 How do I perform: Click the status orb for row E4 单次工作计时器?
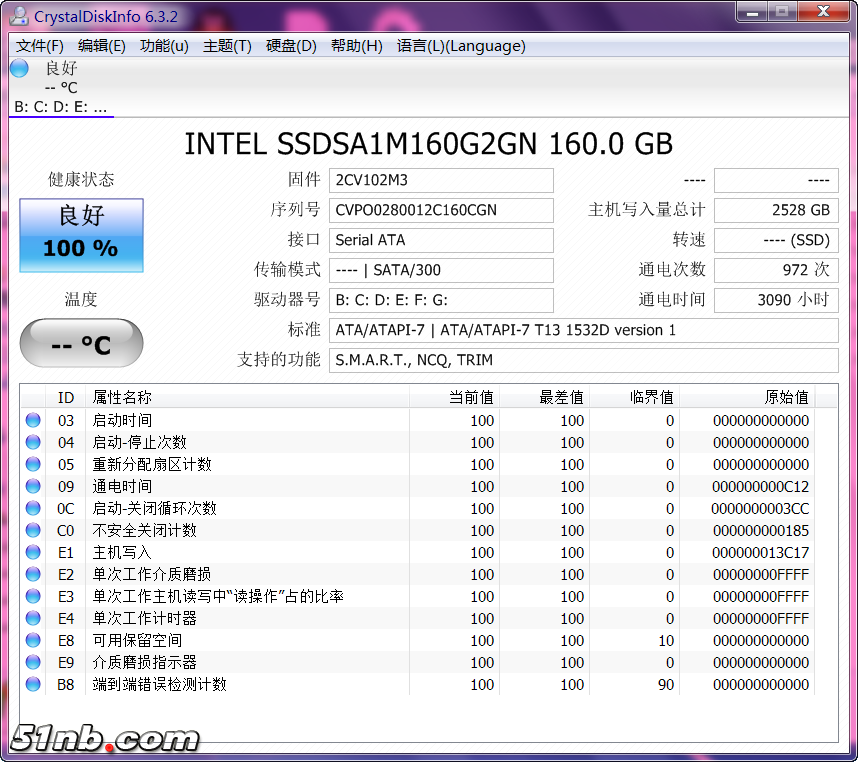(x=33, y=618)
